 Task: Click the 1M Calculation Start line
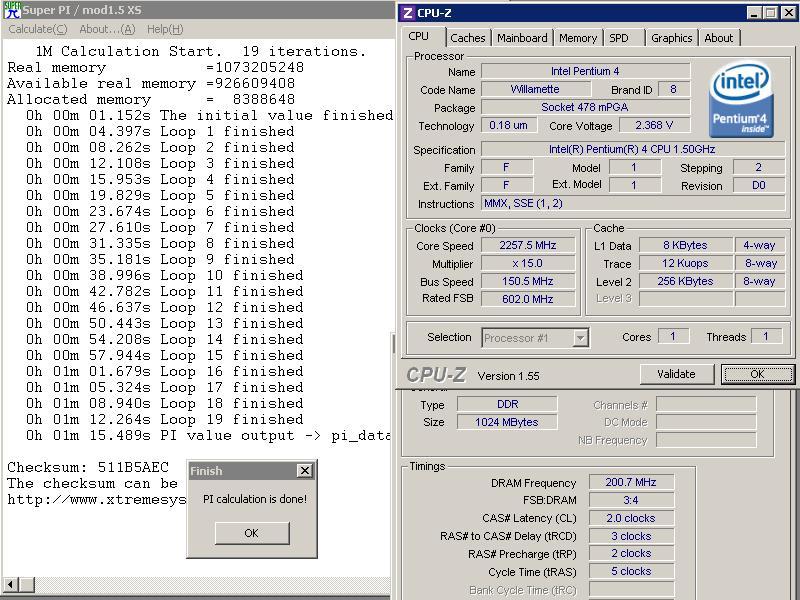coord(201,52)
